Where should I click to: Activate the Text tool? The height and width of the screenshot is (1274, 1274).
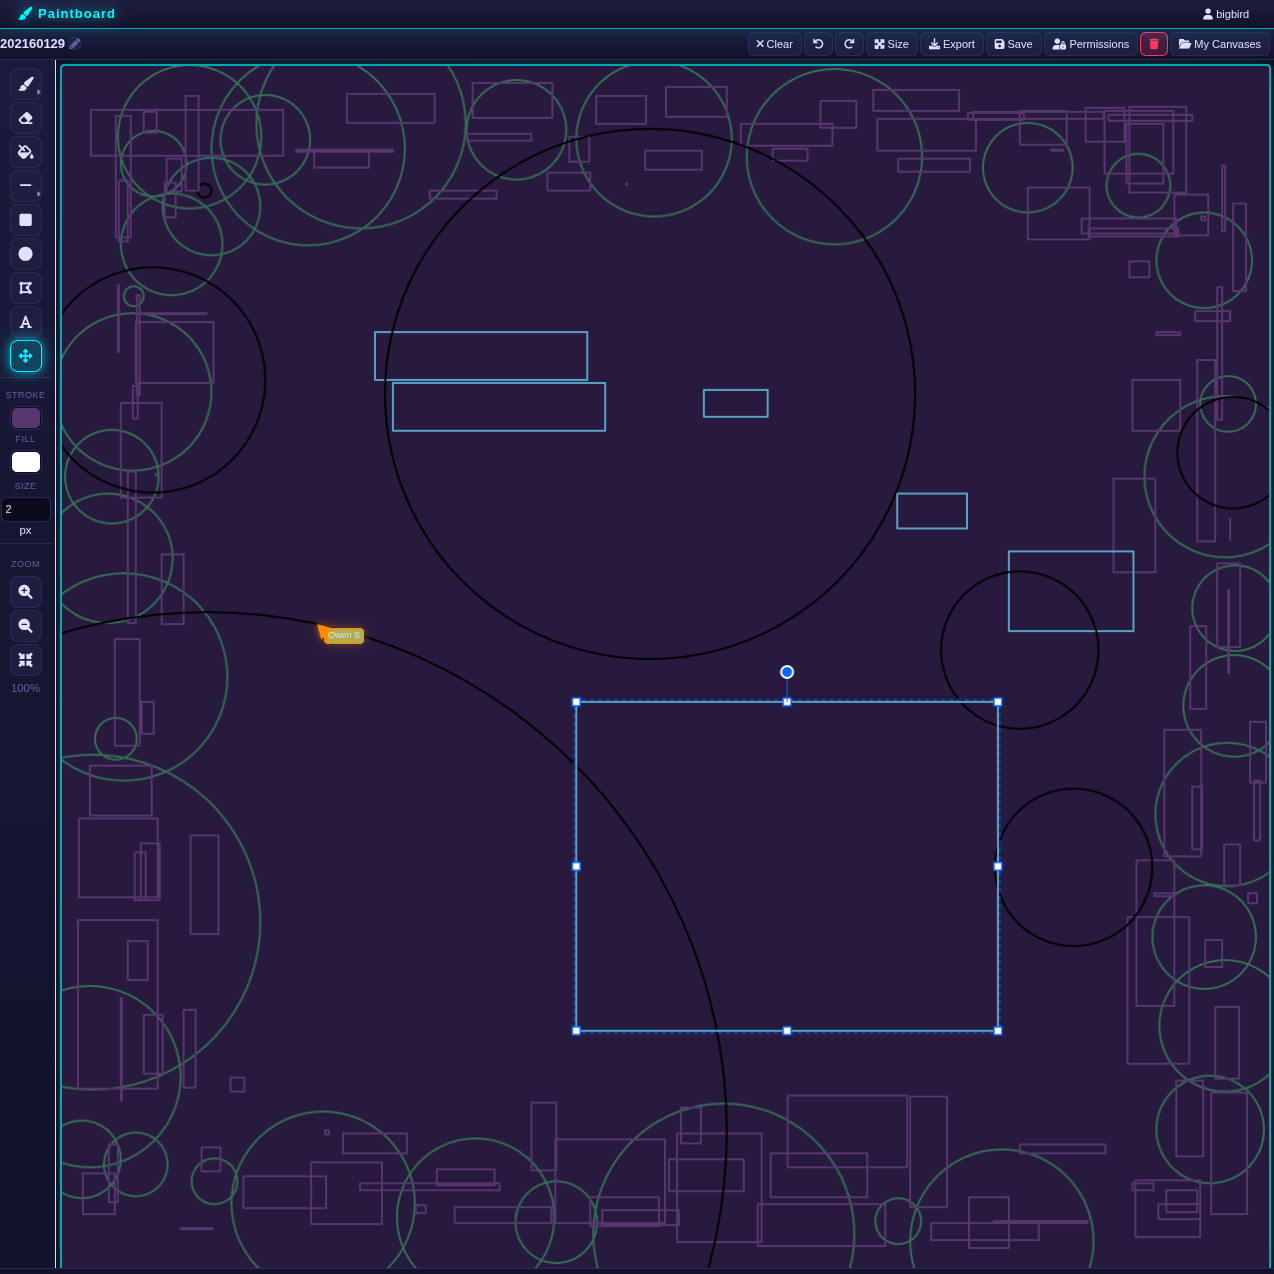[25, 322]
